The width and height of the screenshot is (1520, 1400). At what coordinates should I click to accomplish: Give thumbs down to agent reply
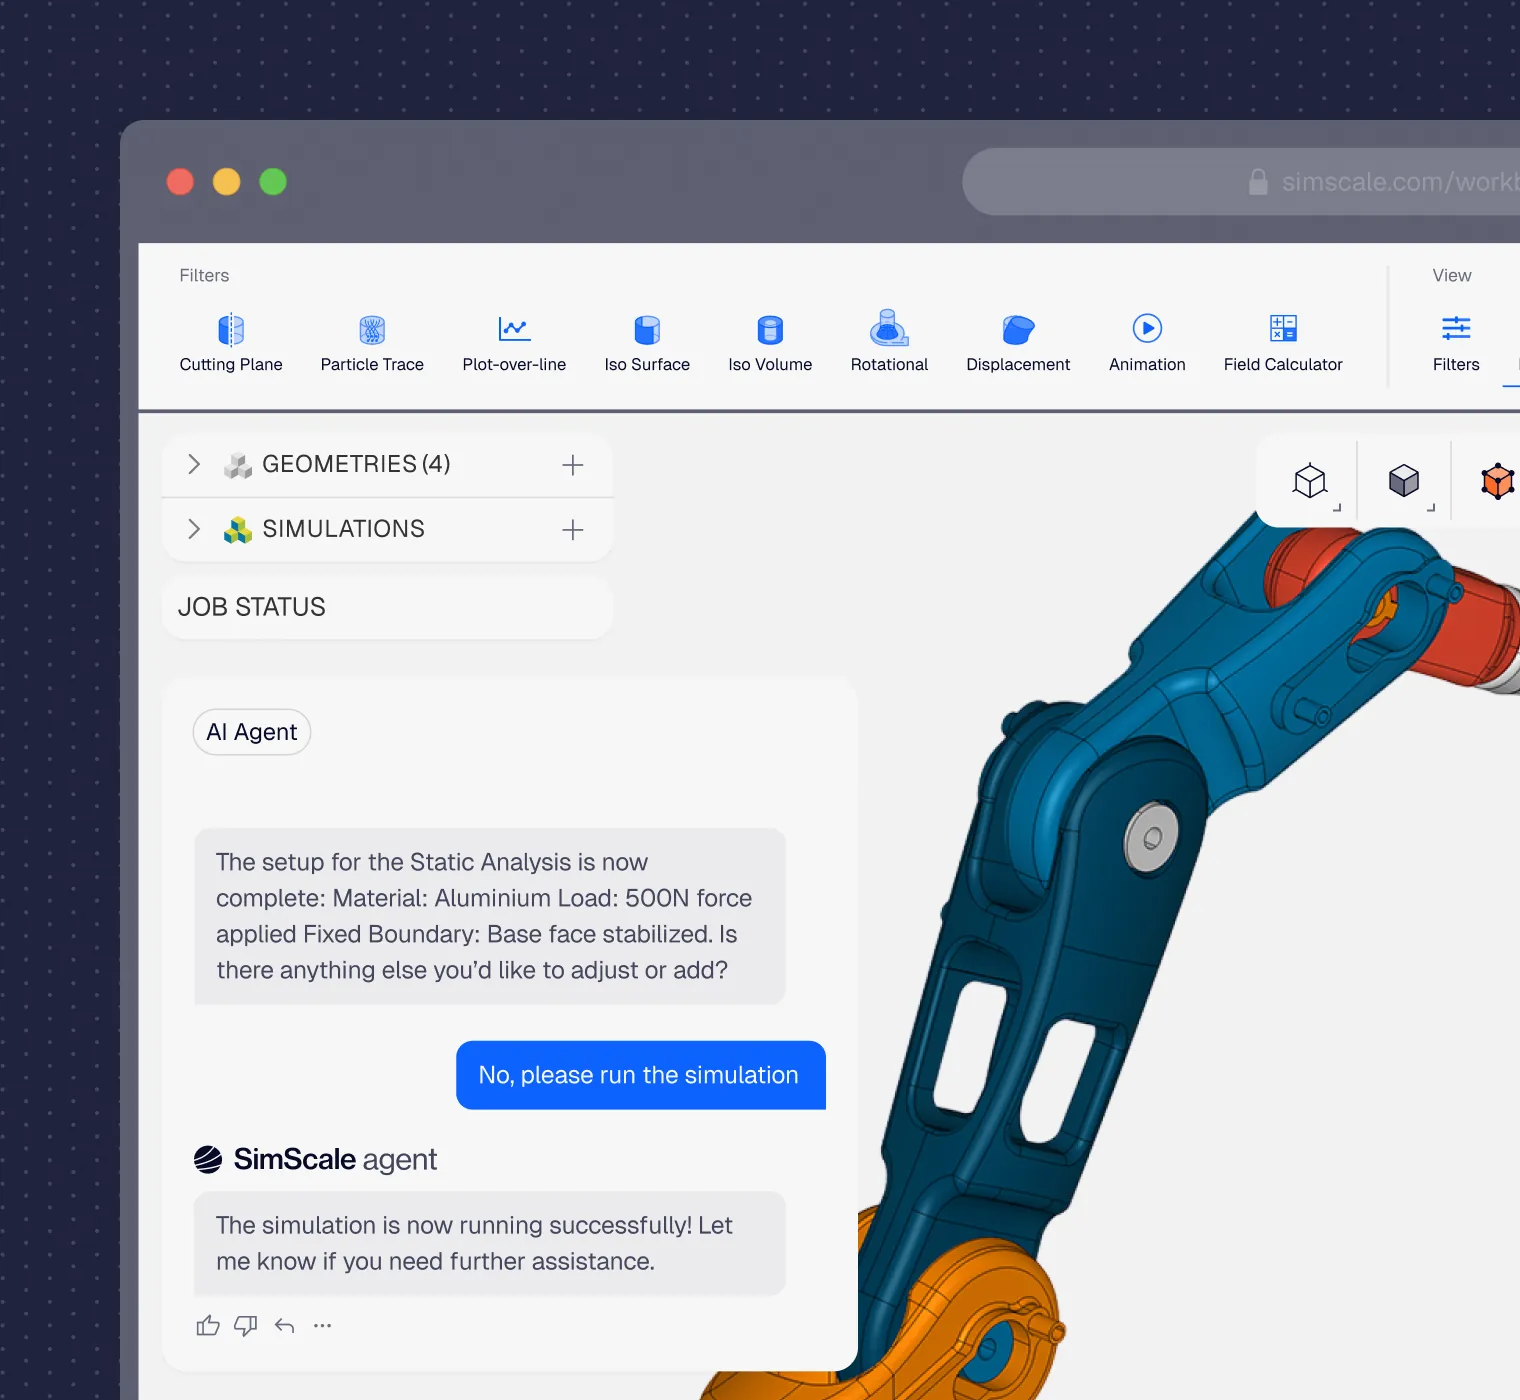click(246, 1326)
